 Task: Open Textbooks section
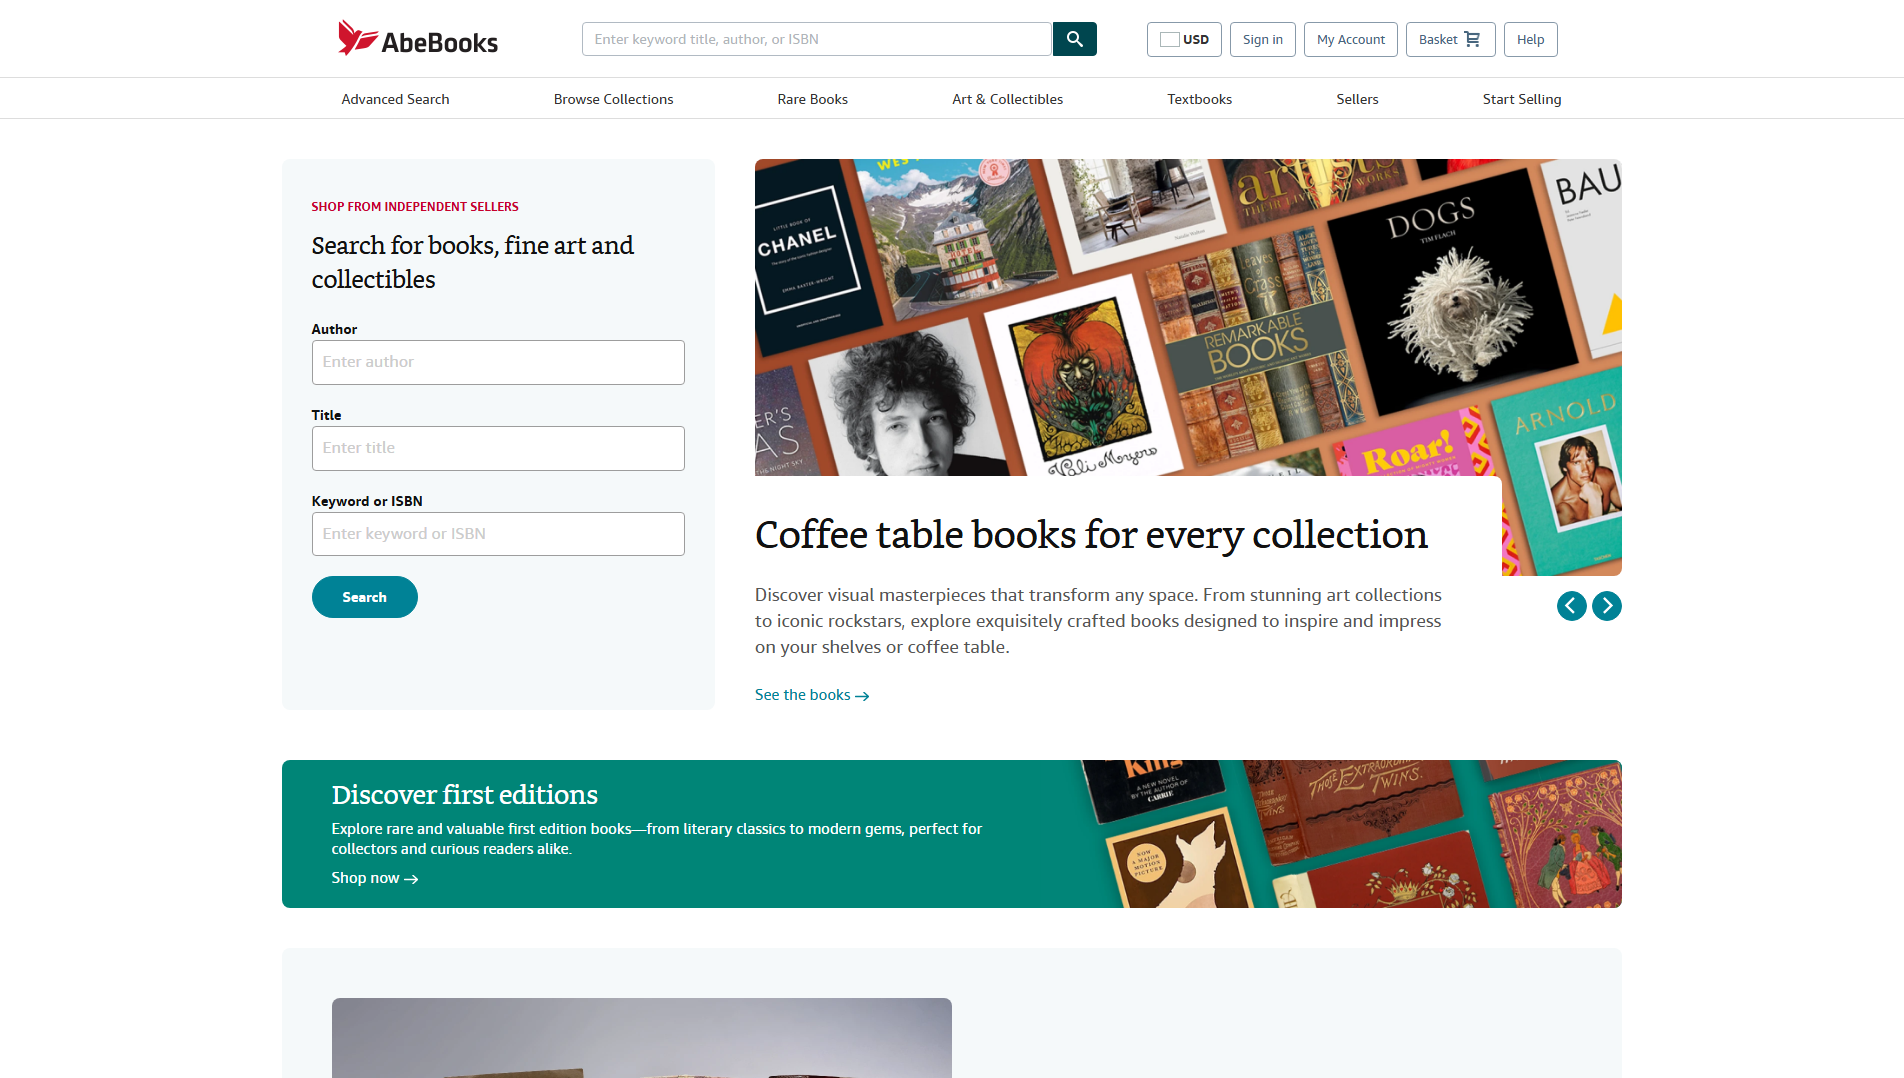1200,99
